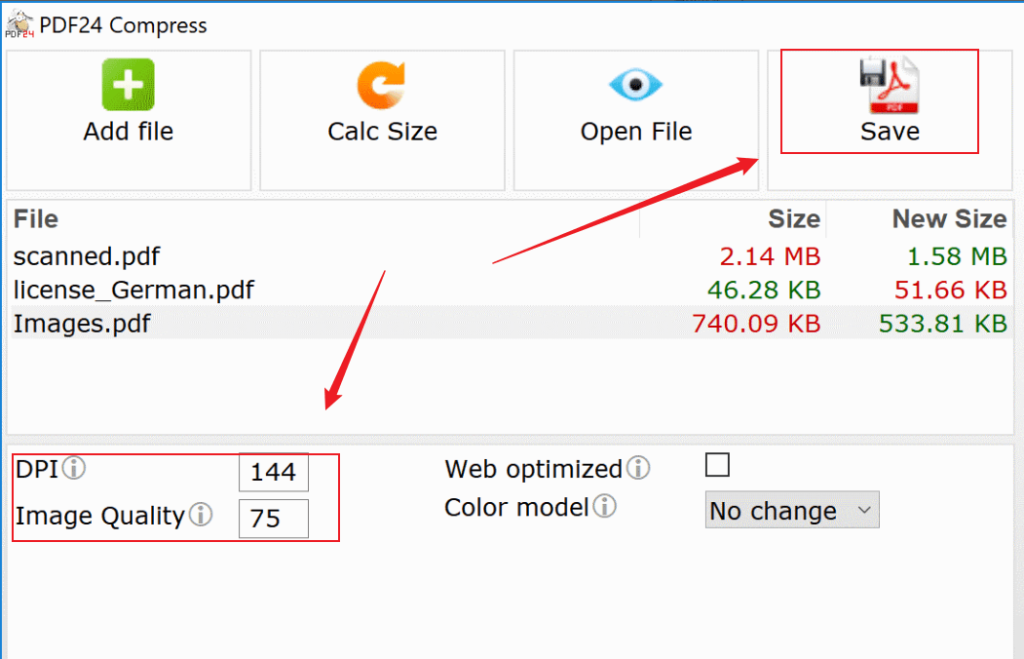Open the info tooltip next to DPI
This screenshot has width=1024, height=659.
coord(75,468)
